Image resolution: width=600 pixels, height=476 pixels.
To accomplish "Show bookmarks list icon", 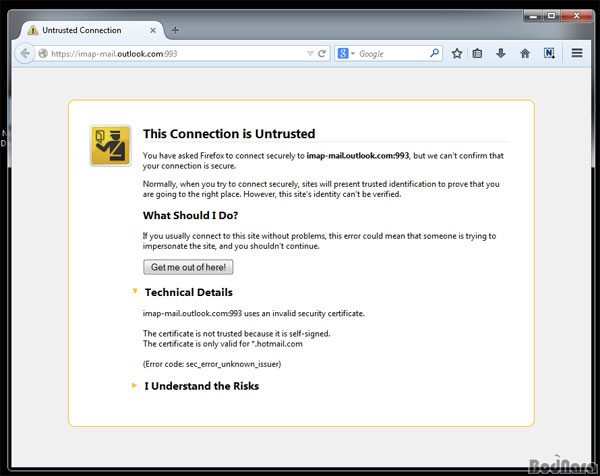I will click(477, 54).
